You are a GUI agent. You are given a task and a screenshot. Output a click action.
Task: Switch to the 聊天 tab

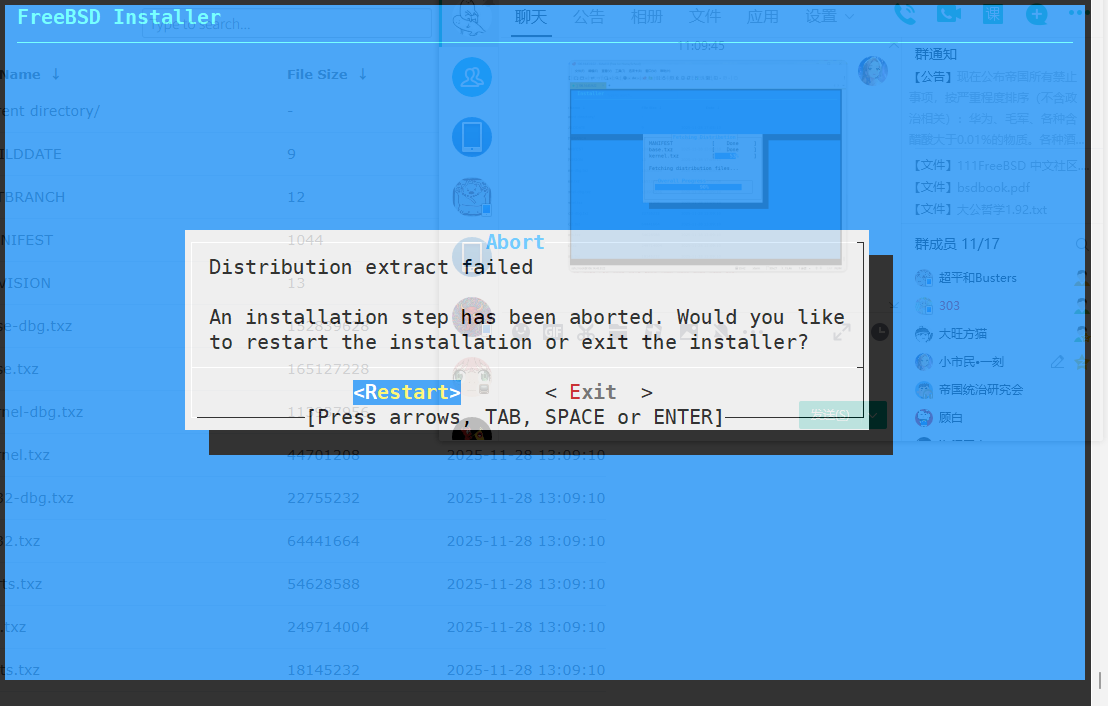pyautogui.click(x=531, y=17)
